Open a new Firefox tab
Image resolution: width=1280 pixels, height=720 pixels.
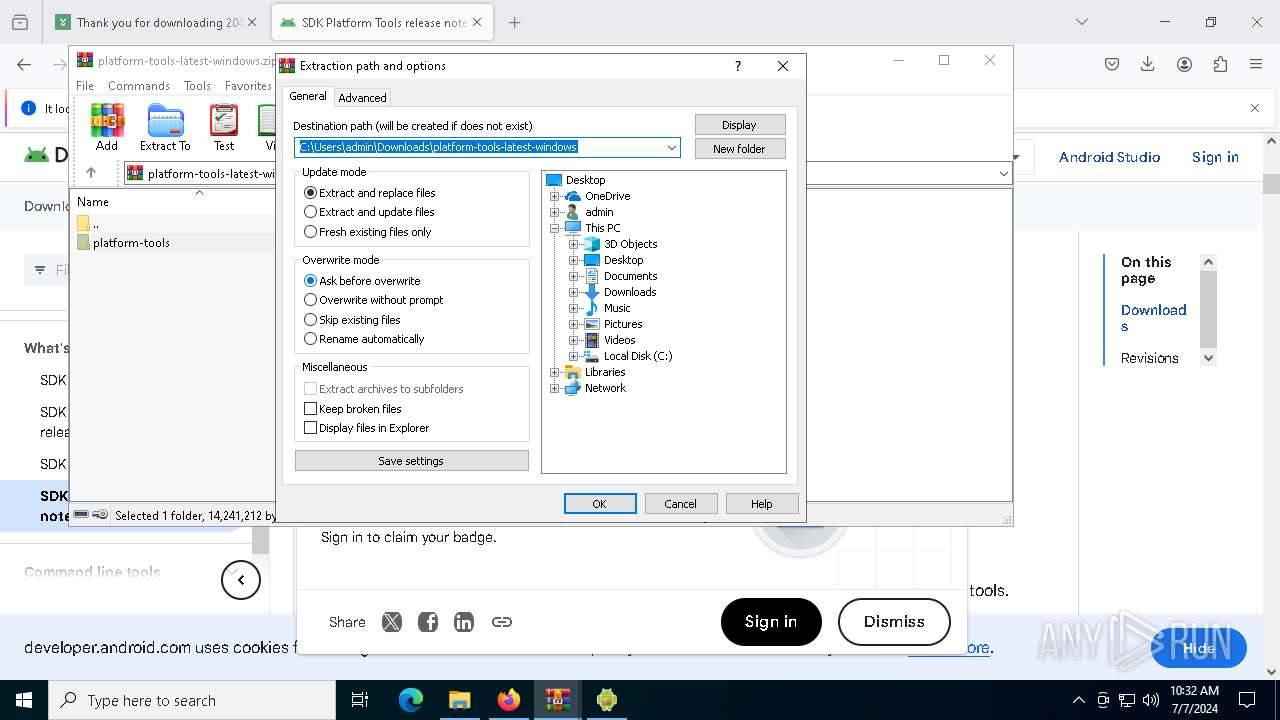(515, 22)
